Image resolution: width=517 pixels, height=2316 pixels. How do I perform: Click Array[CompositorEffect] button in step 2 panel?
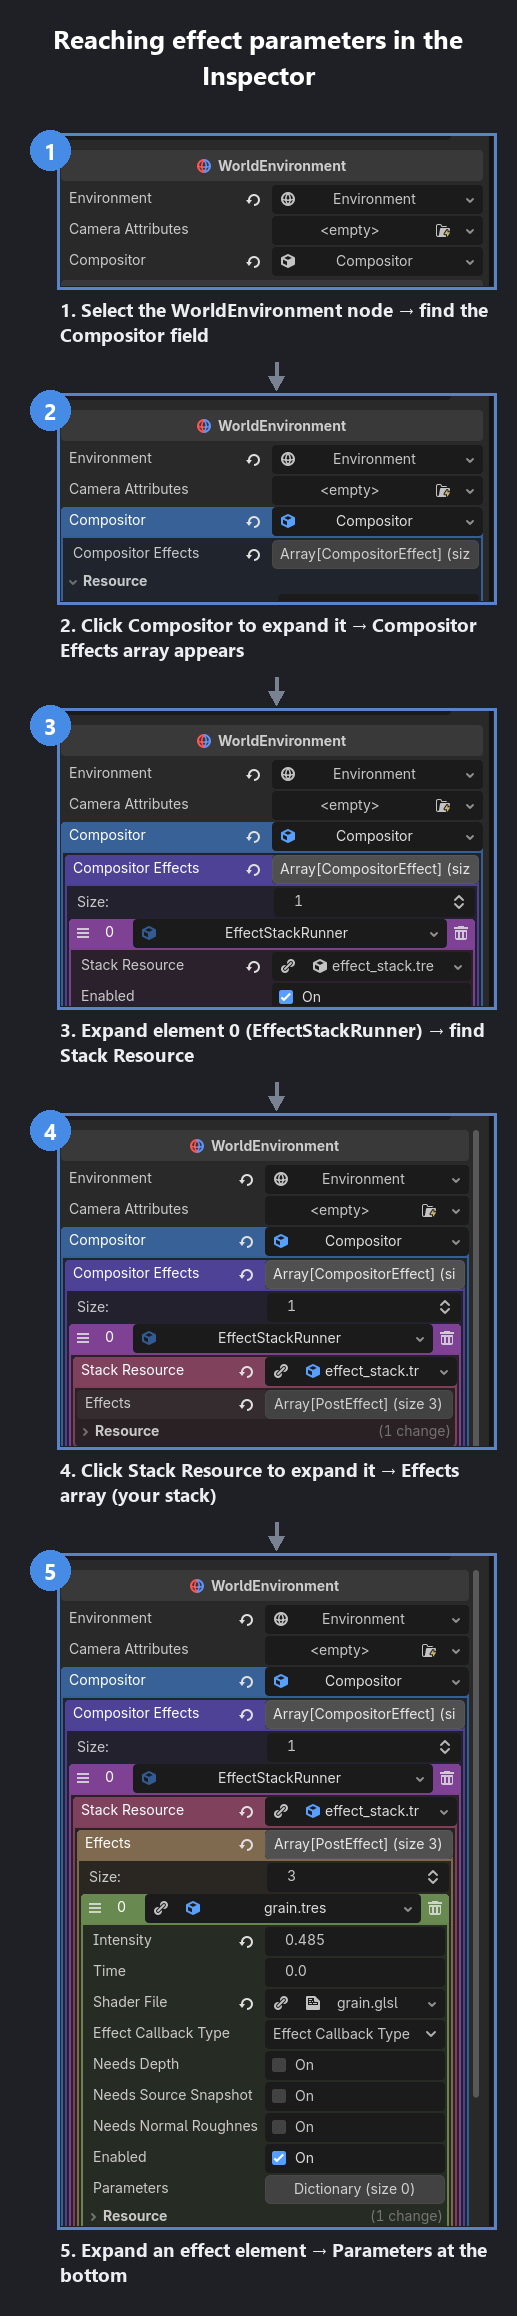375,554
